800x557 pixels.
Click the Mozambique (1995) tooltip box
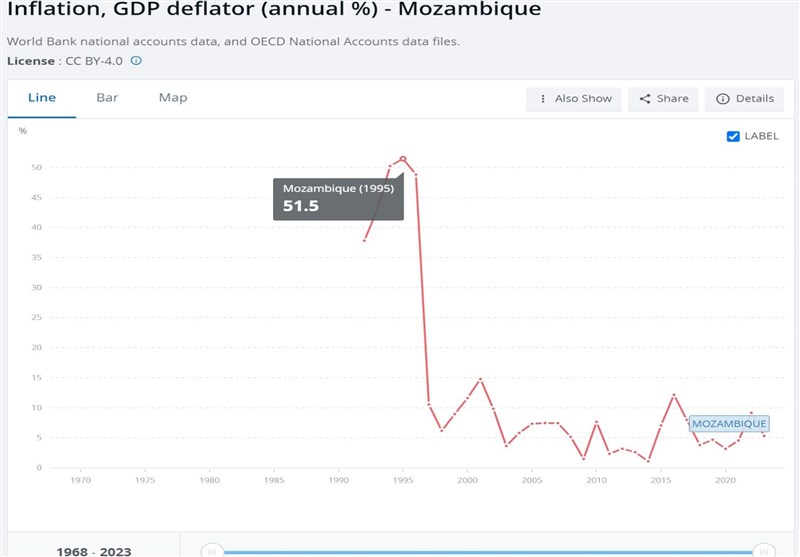338,199
